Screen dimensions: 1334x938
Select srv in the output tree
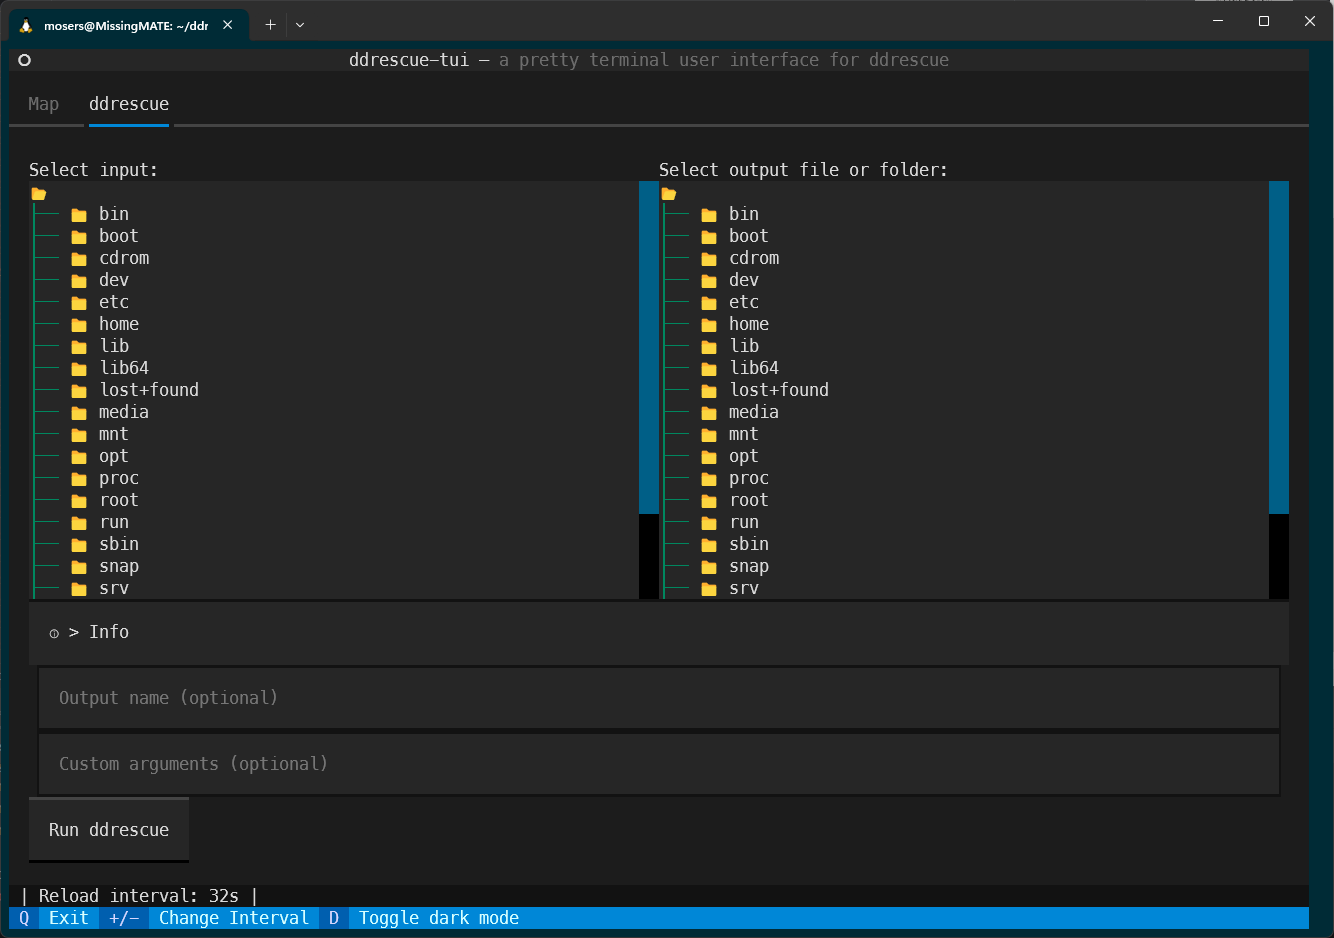click(x=744, y=588)
